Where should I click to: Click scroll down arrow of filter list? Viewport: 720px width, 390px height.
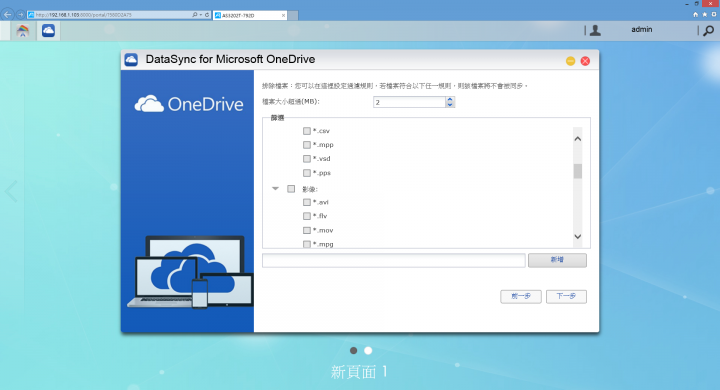click(578, 237)
